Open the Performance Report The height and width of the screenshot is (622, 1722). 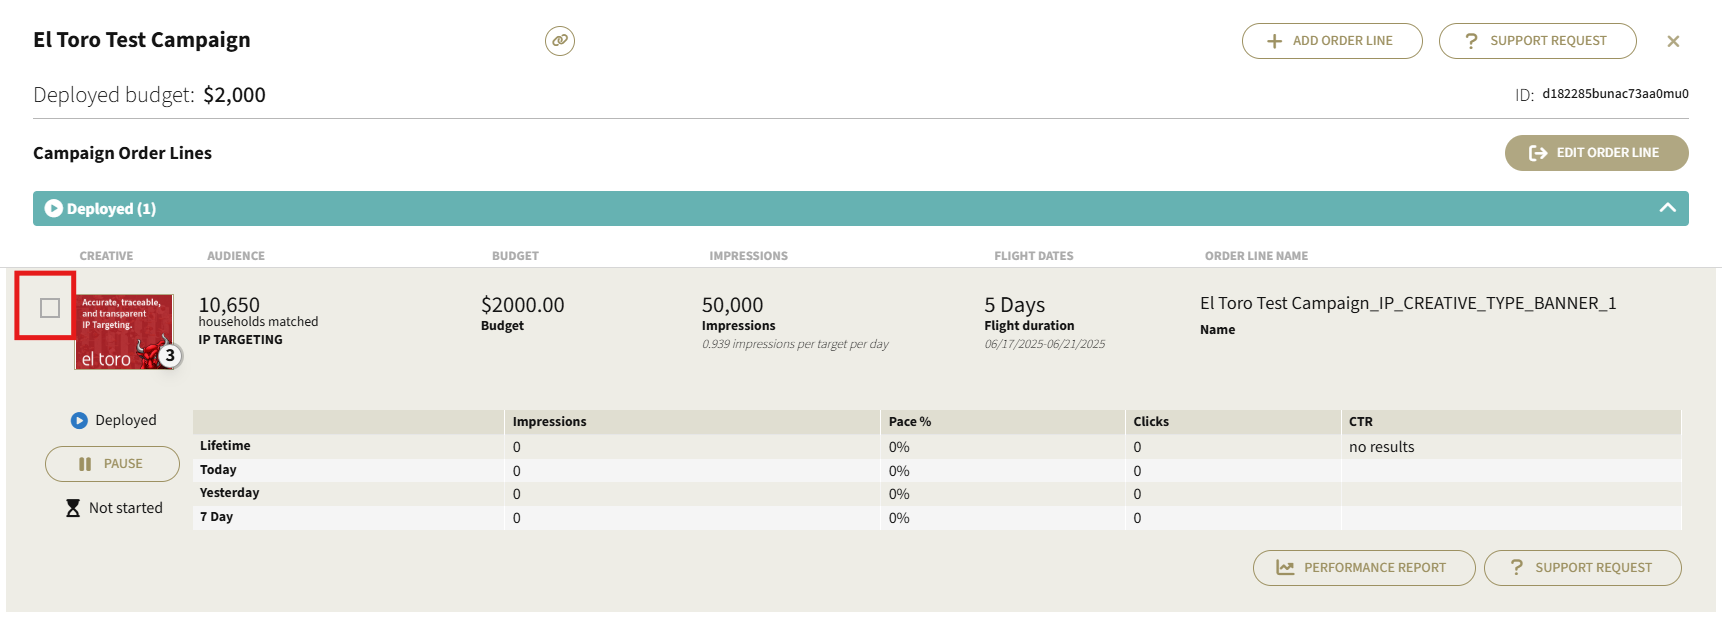(1364, 568)
